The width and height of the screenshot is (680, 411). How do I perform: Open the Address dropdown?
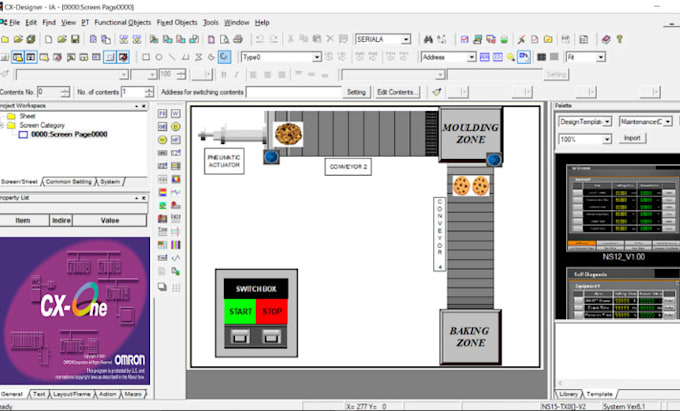coord(471,57)
